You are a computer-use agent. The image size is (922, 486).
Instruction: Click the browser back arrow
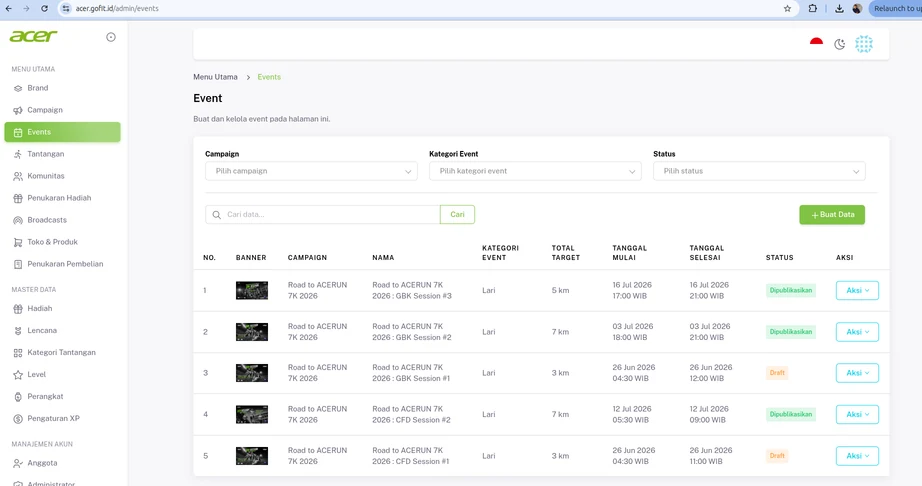pyautogui.click(x=8, y=8)
